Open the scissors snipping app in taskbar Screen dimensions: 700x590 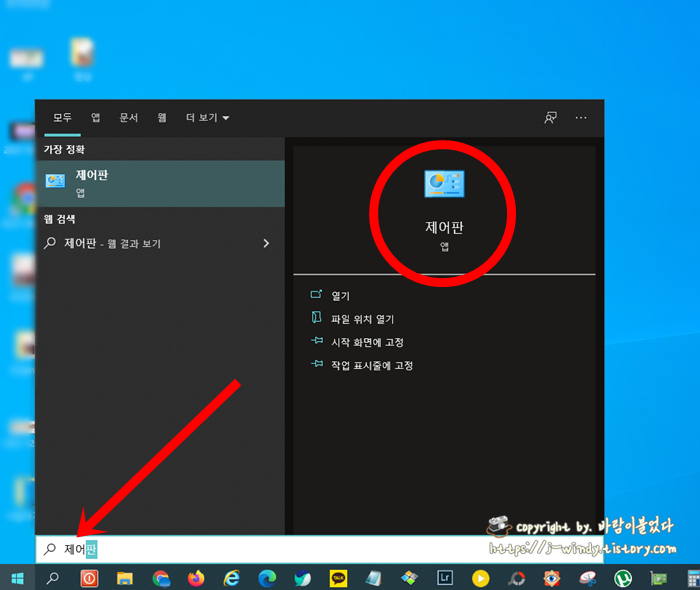(x=588, y=578)
